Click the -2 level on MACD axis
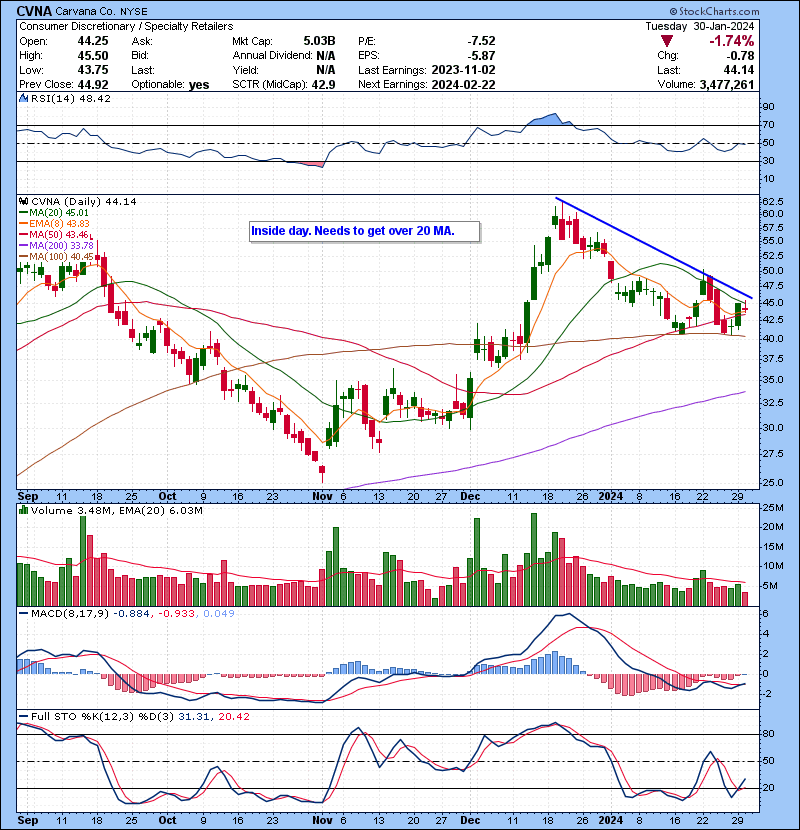 tap(768, 693)
